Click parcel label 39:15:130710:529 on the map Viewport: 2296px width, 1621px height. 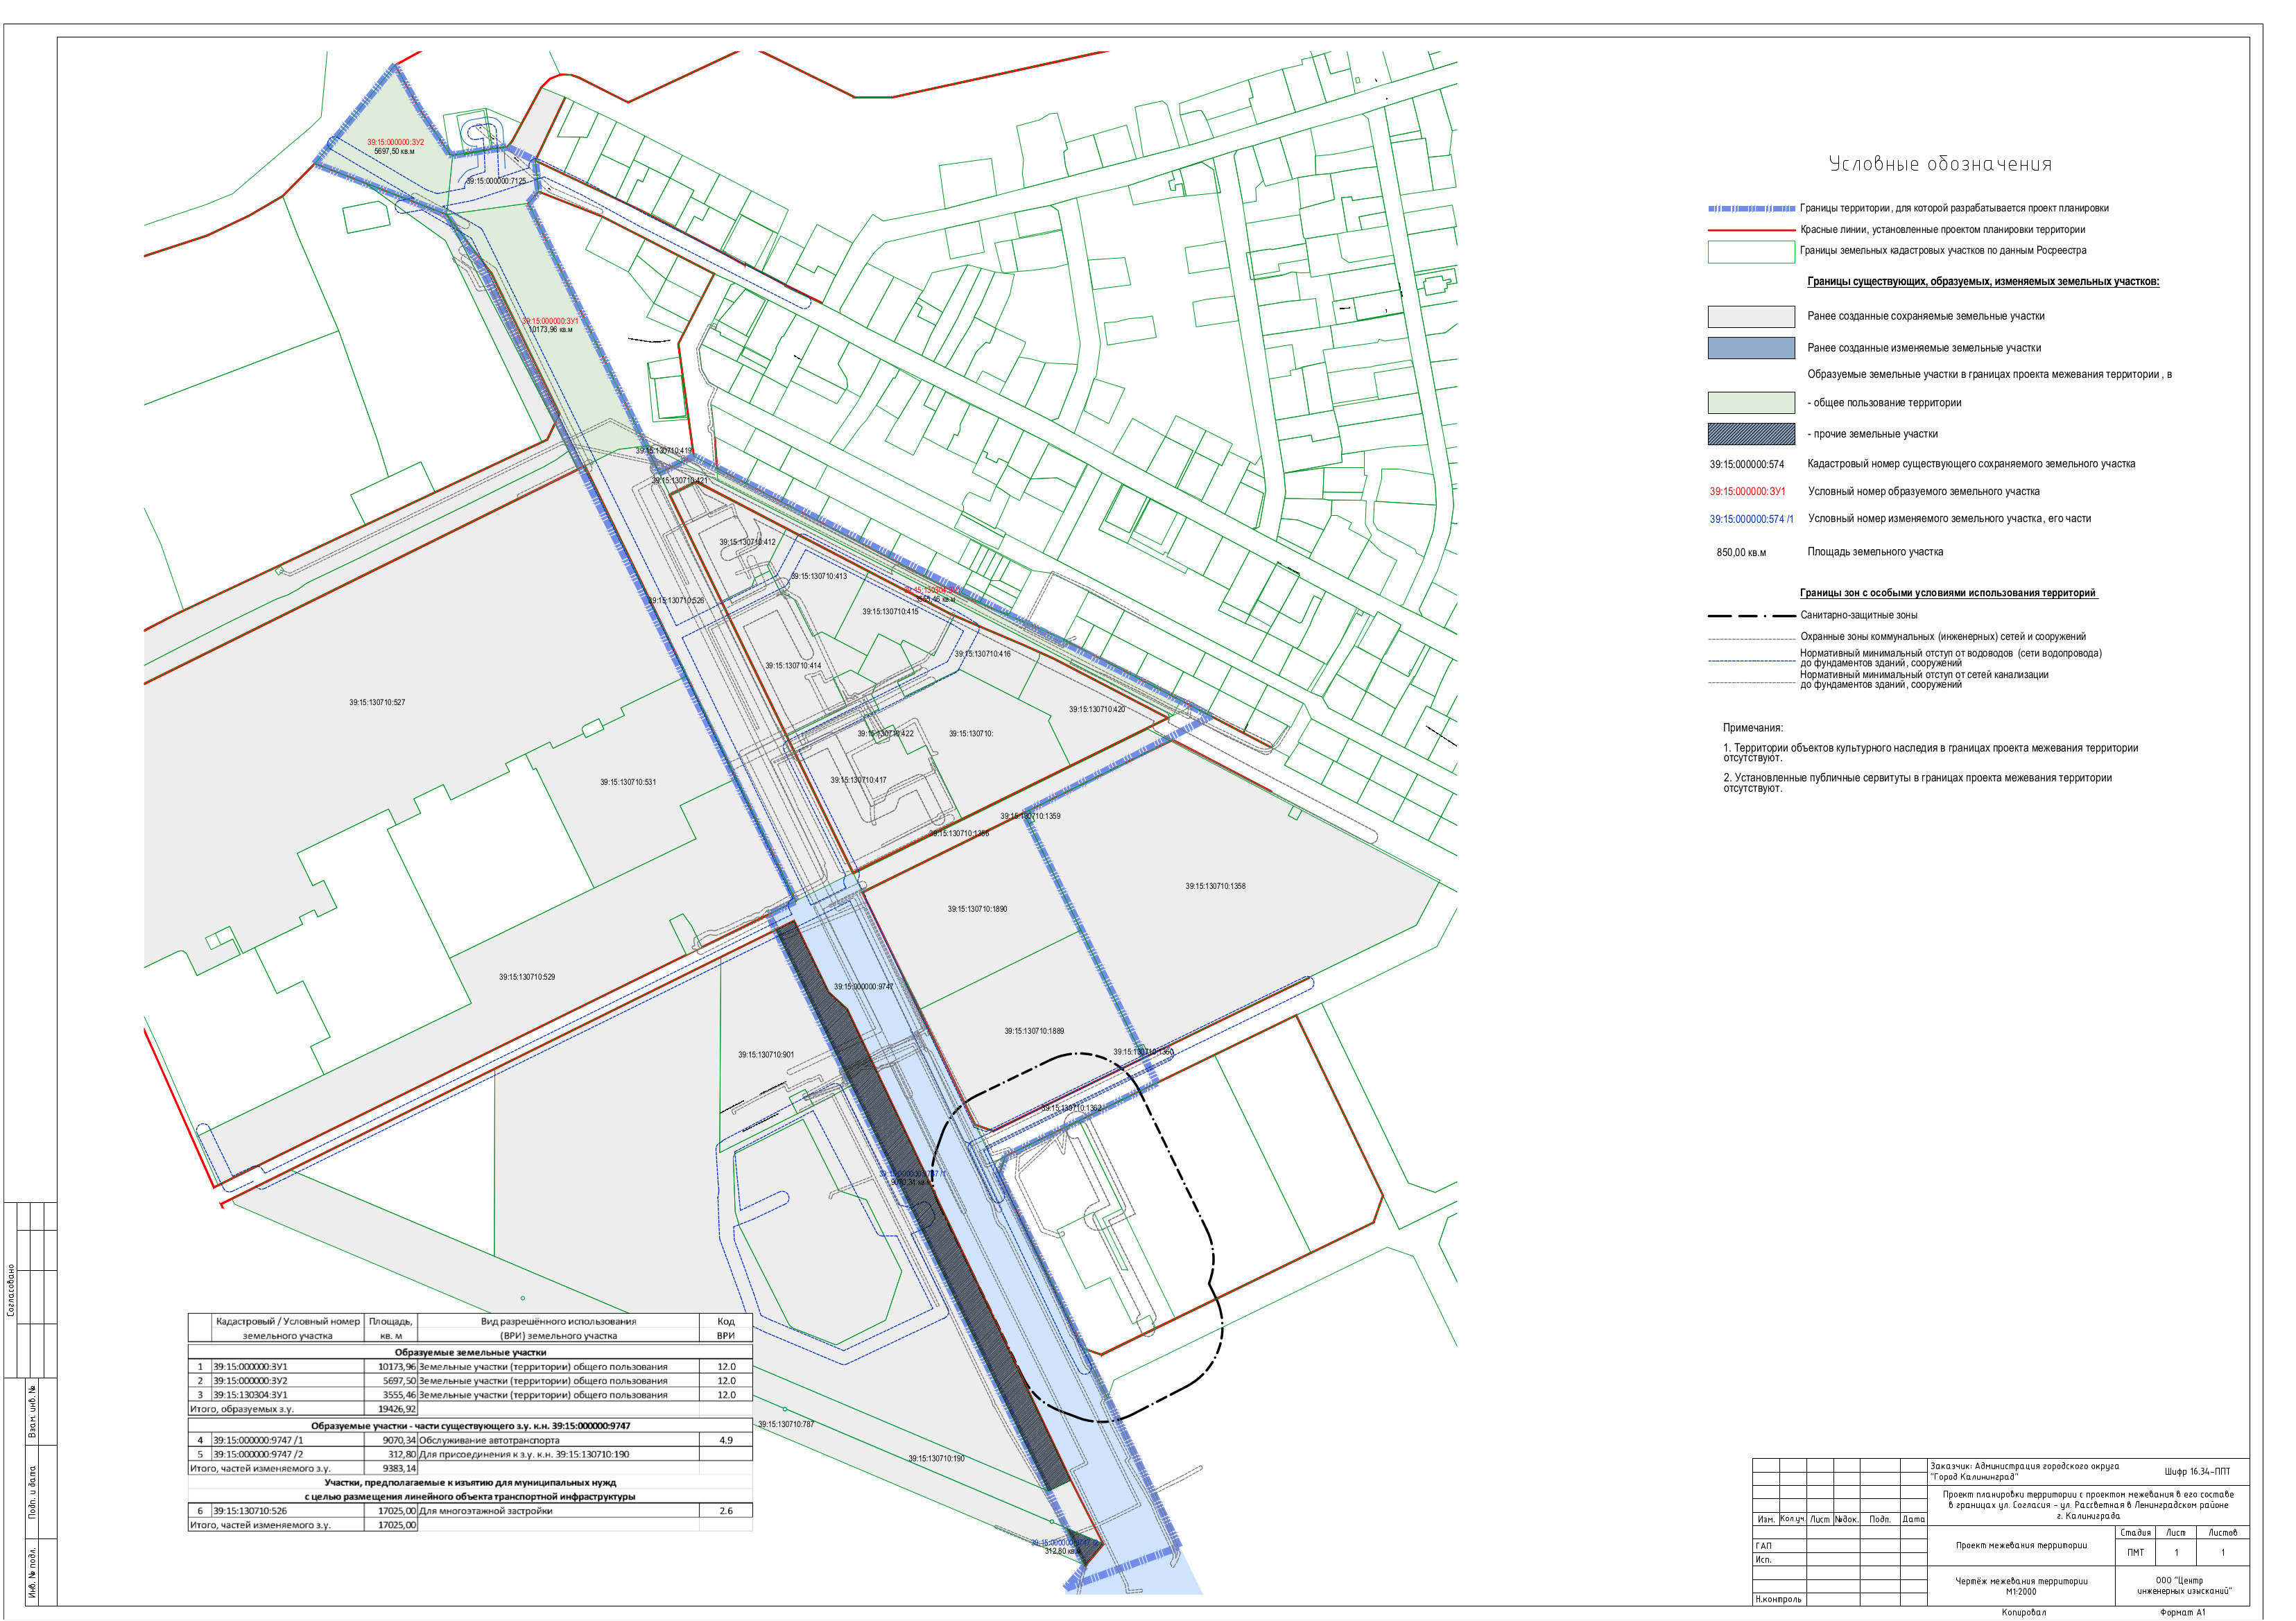pyautogui.click(x=527, y=977)
